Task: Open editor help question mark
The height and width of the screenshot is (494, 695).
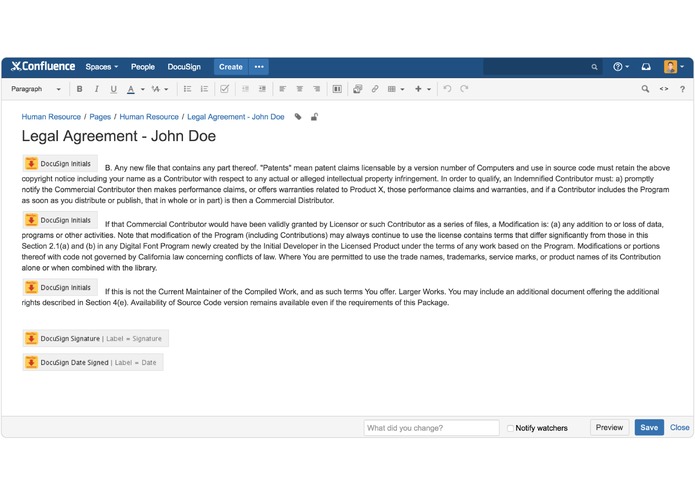Action: tap(682, 89)
